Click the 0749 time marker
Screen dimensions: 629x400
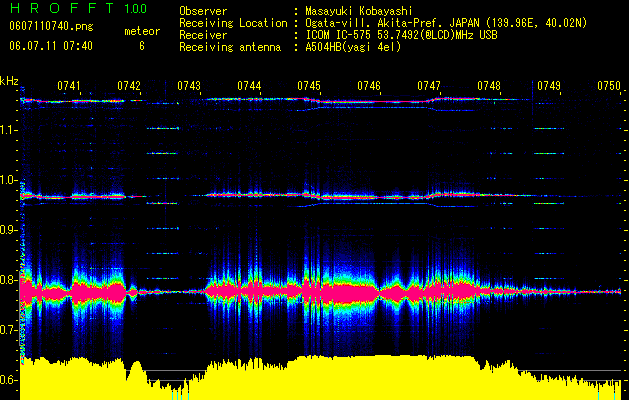549,86
